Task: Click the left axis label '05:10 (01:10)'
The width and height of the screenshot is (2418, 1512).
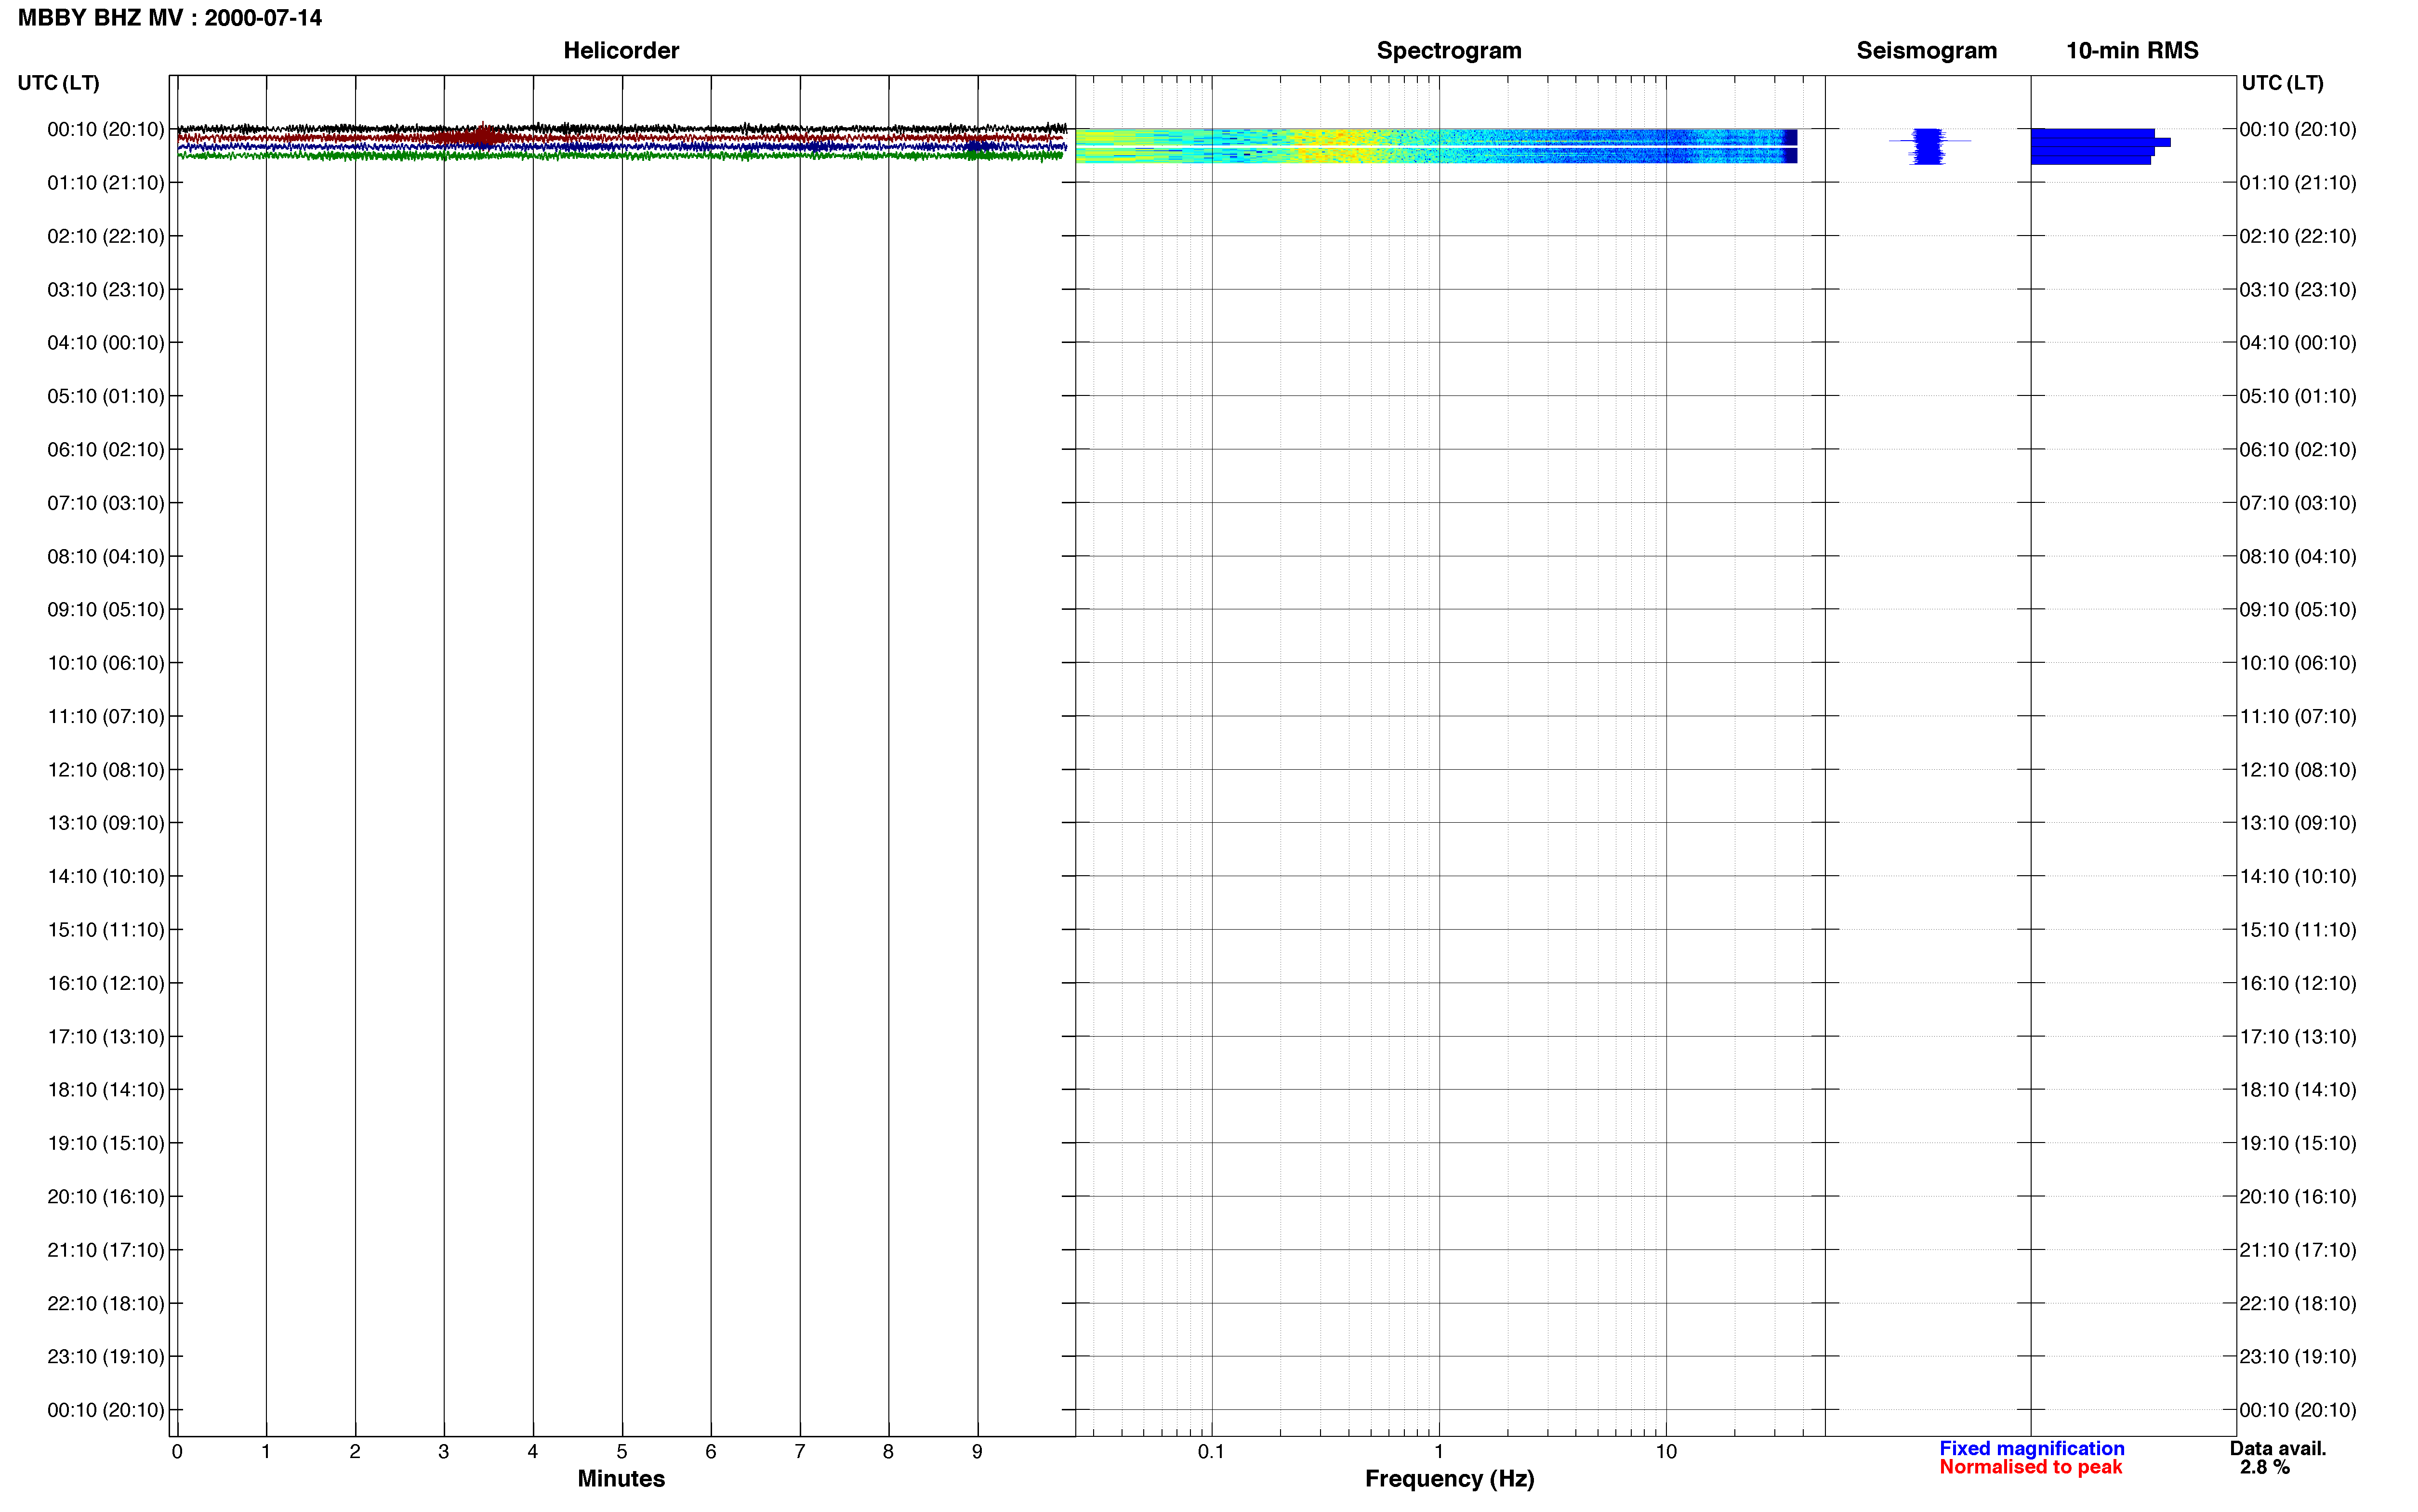Action: pyautogui.click(x=106, y=396)
